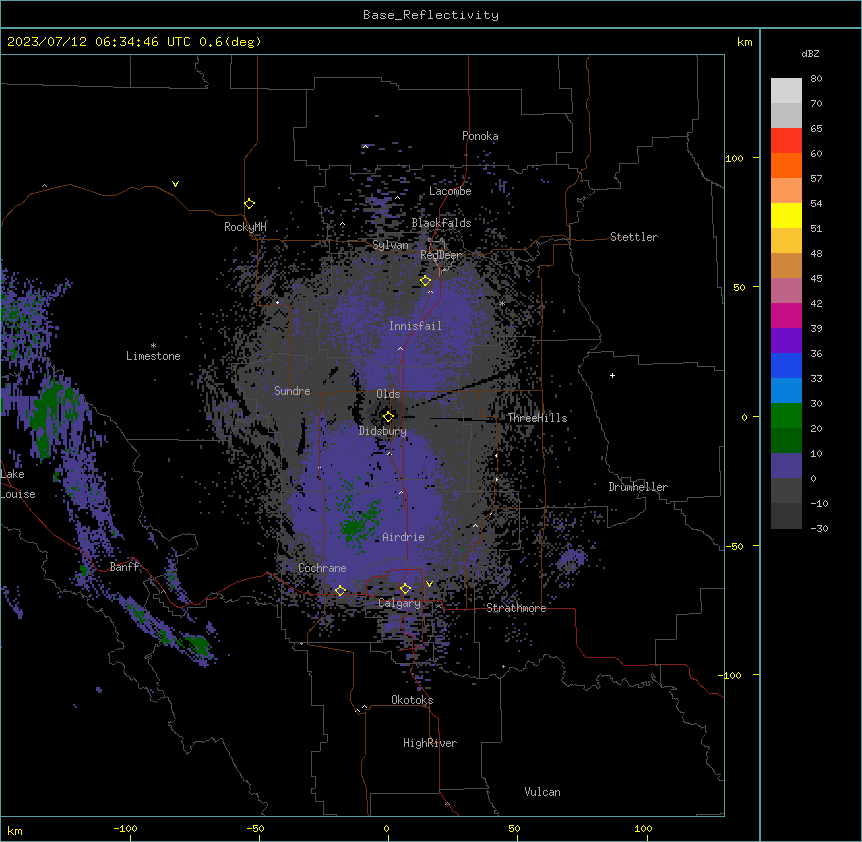Click the white caret marker south of Innisfail

[400, 349]
